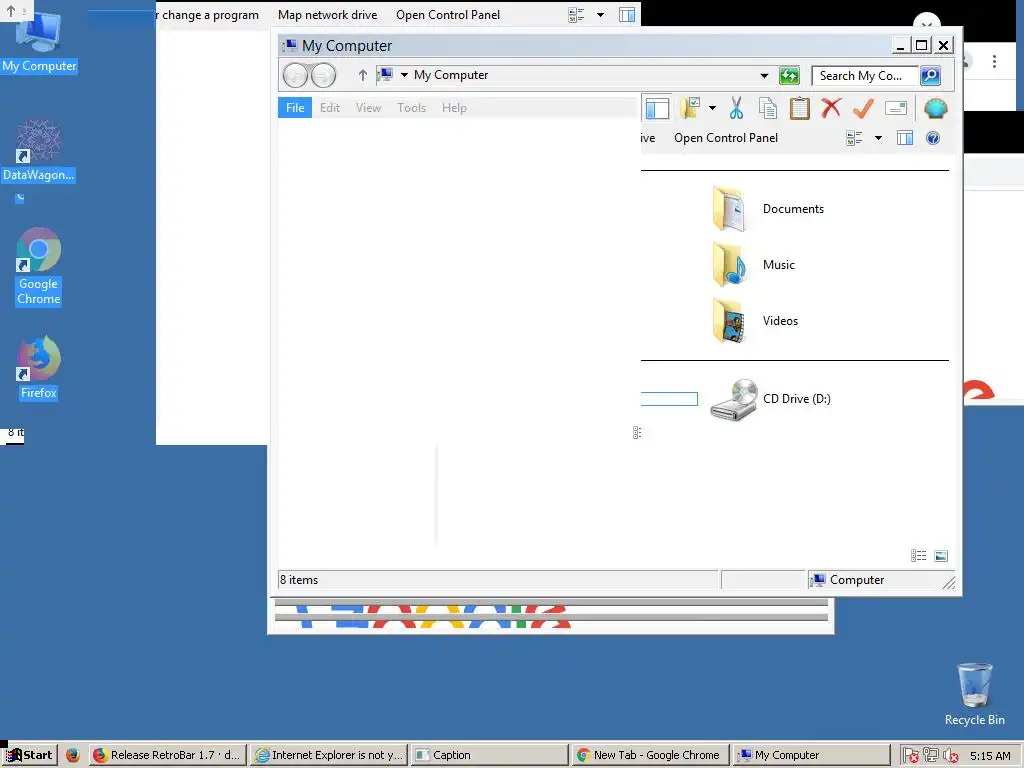Screen dimensions: 1024x768
Task: Click the Action Center flag tray icon
Action: click(x=910, y=756)
